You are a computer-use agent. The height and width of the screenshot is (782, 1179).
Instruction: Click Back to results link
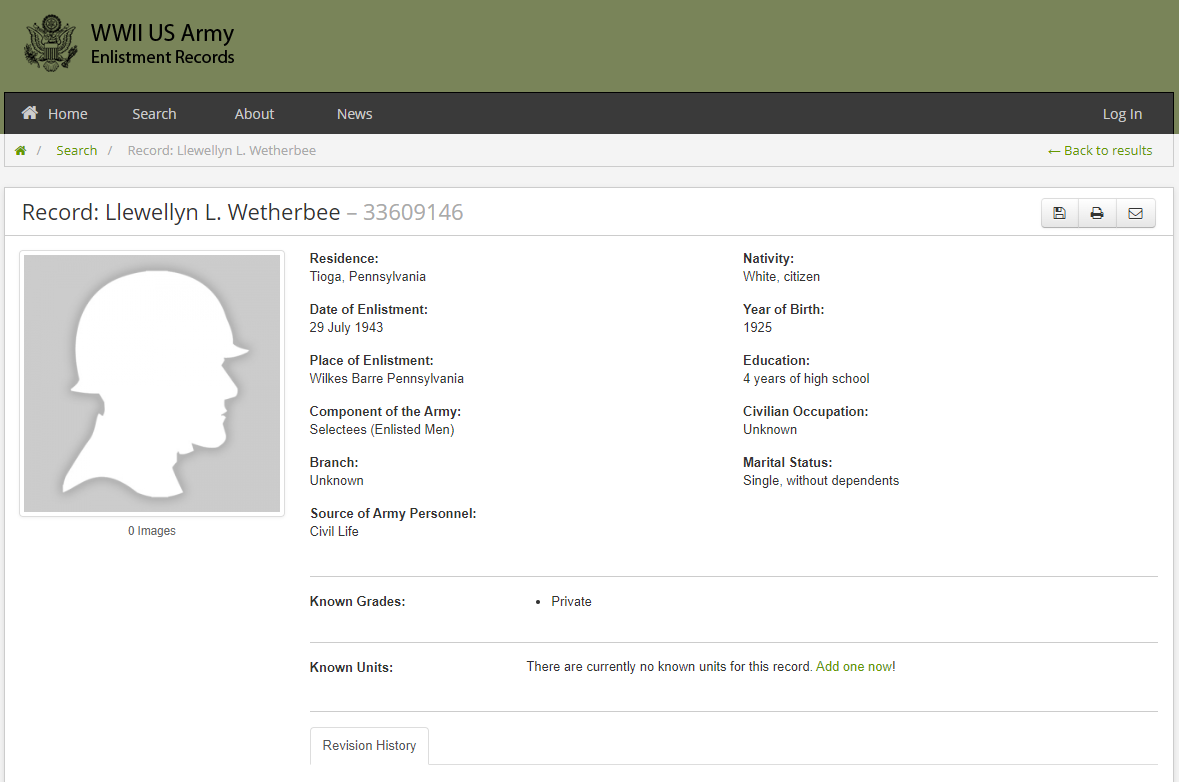[x=1099, y=150]
